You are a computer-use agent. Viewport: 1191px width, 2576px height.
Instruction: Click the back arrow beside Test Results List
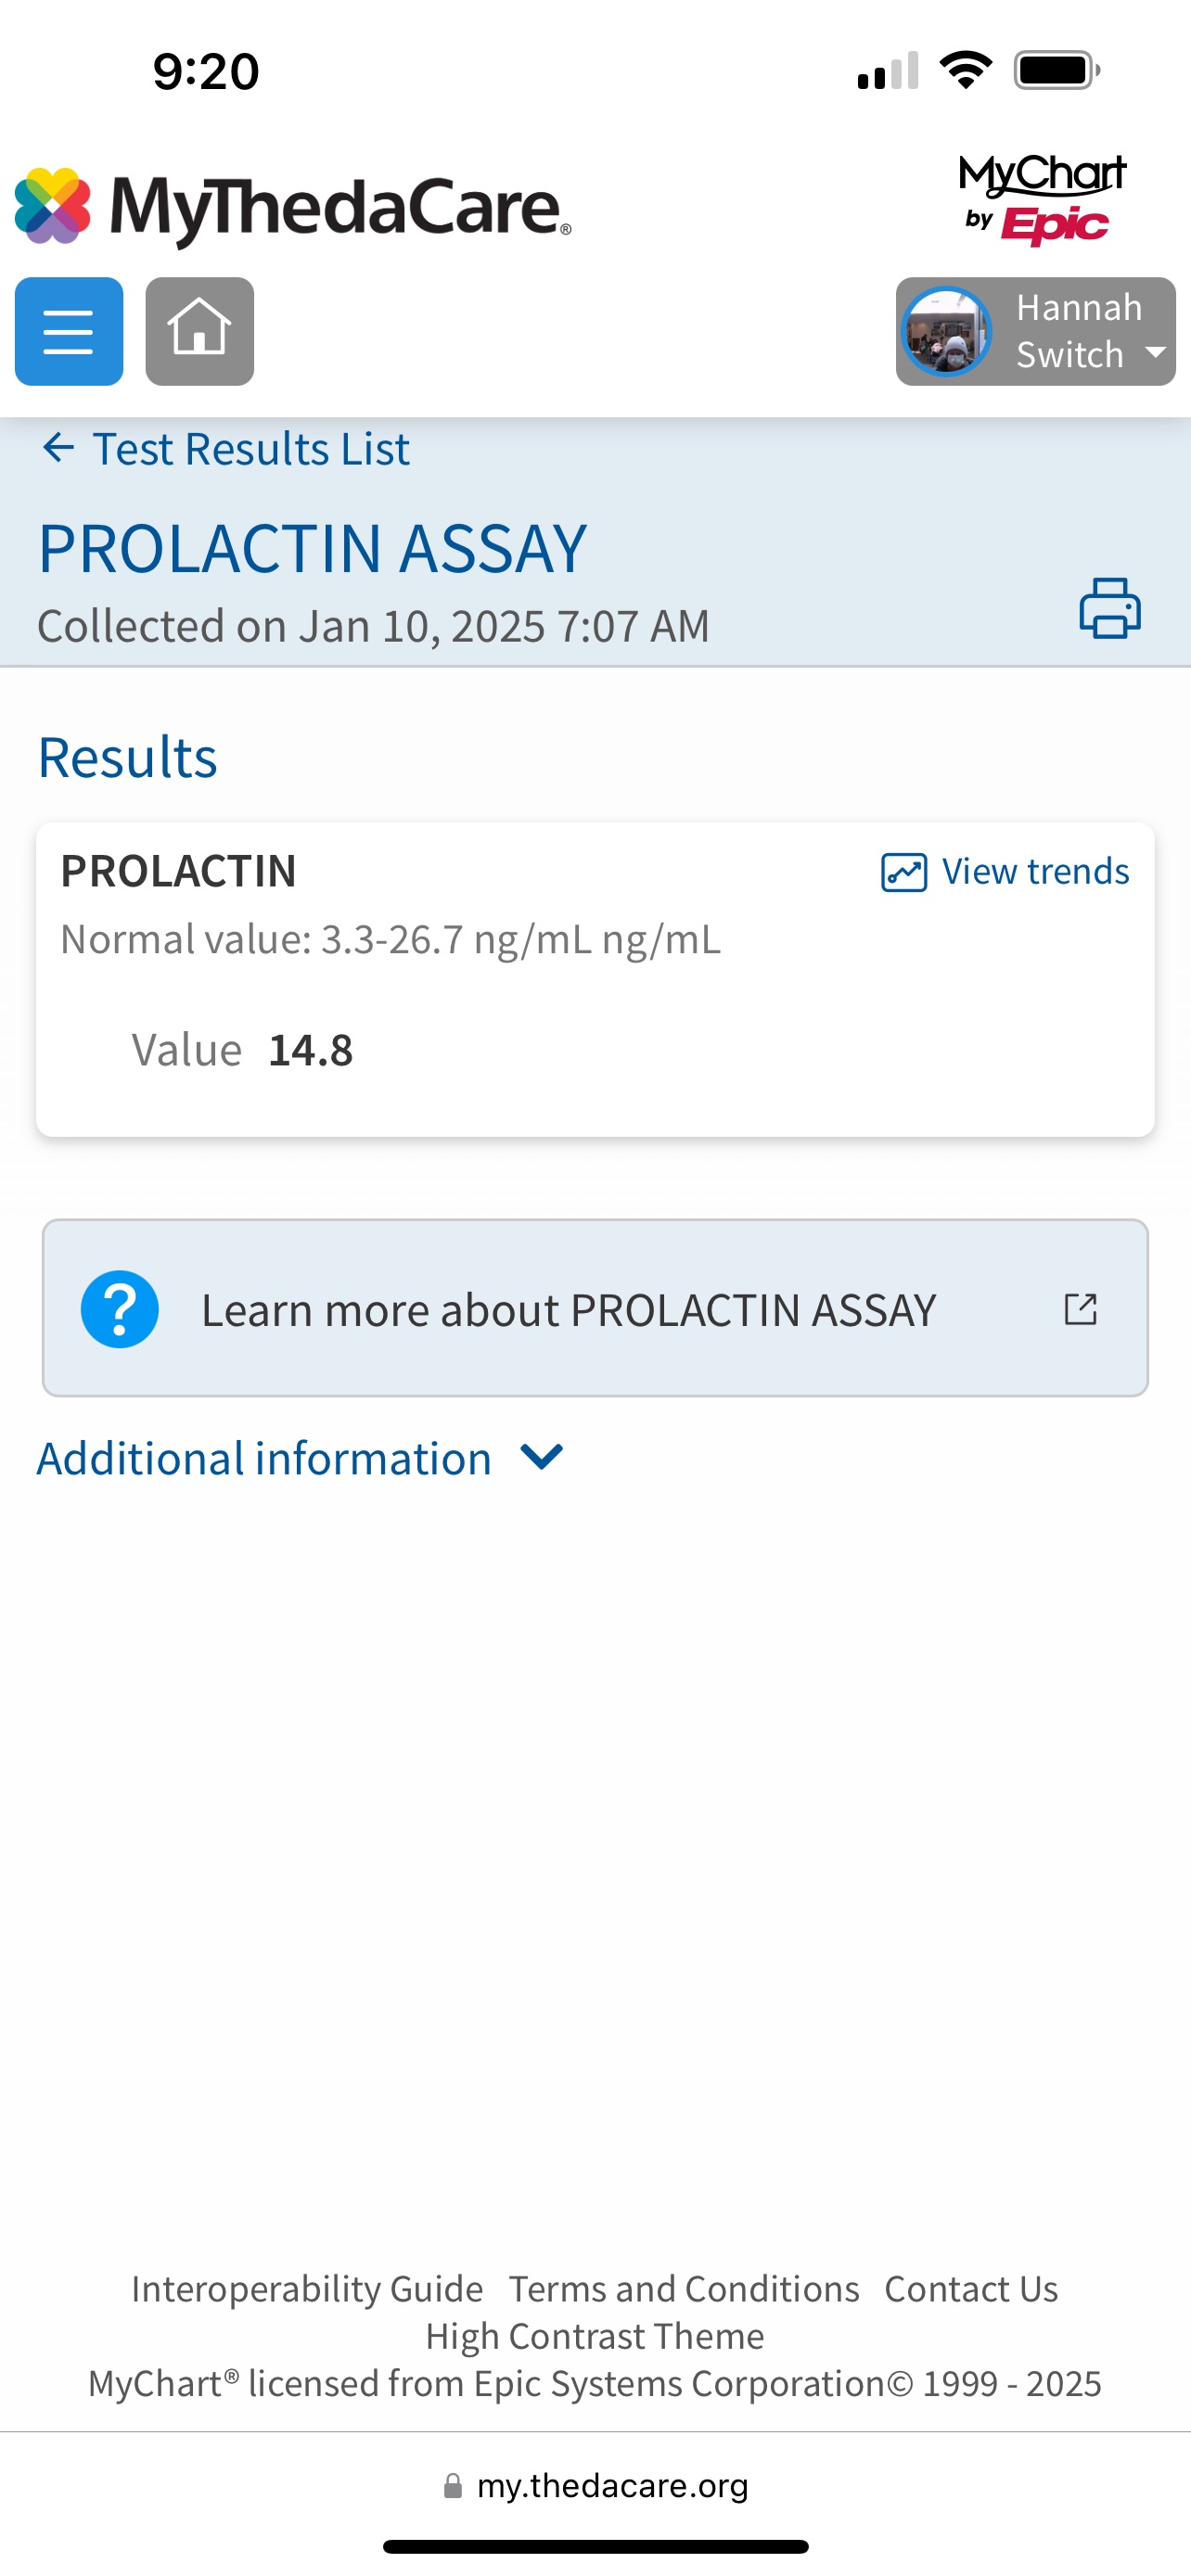coord(59,448)
